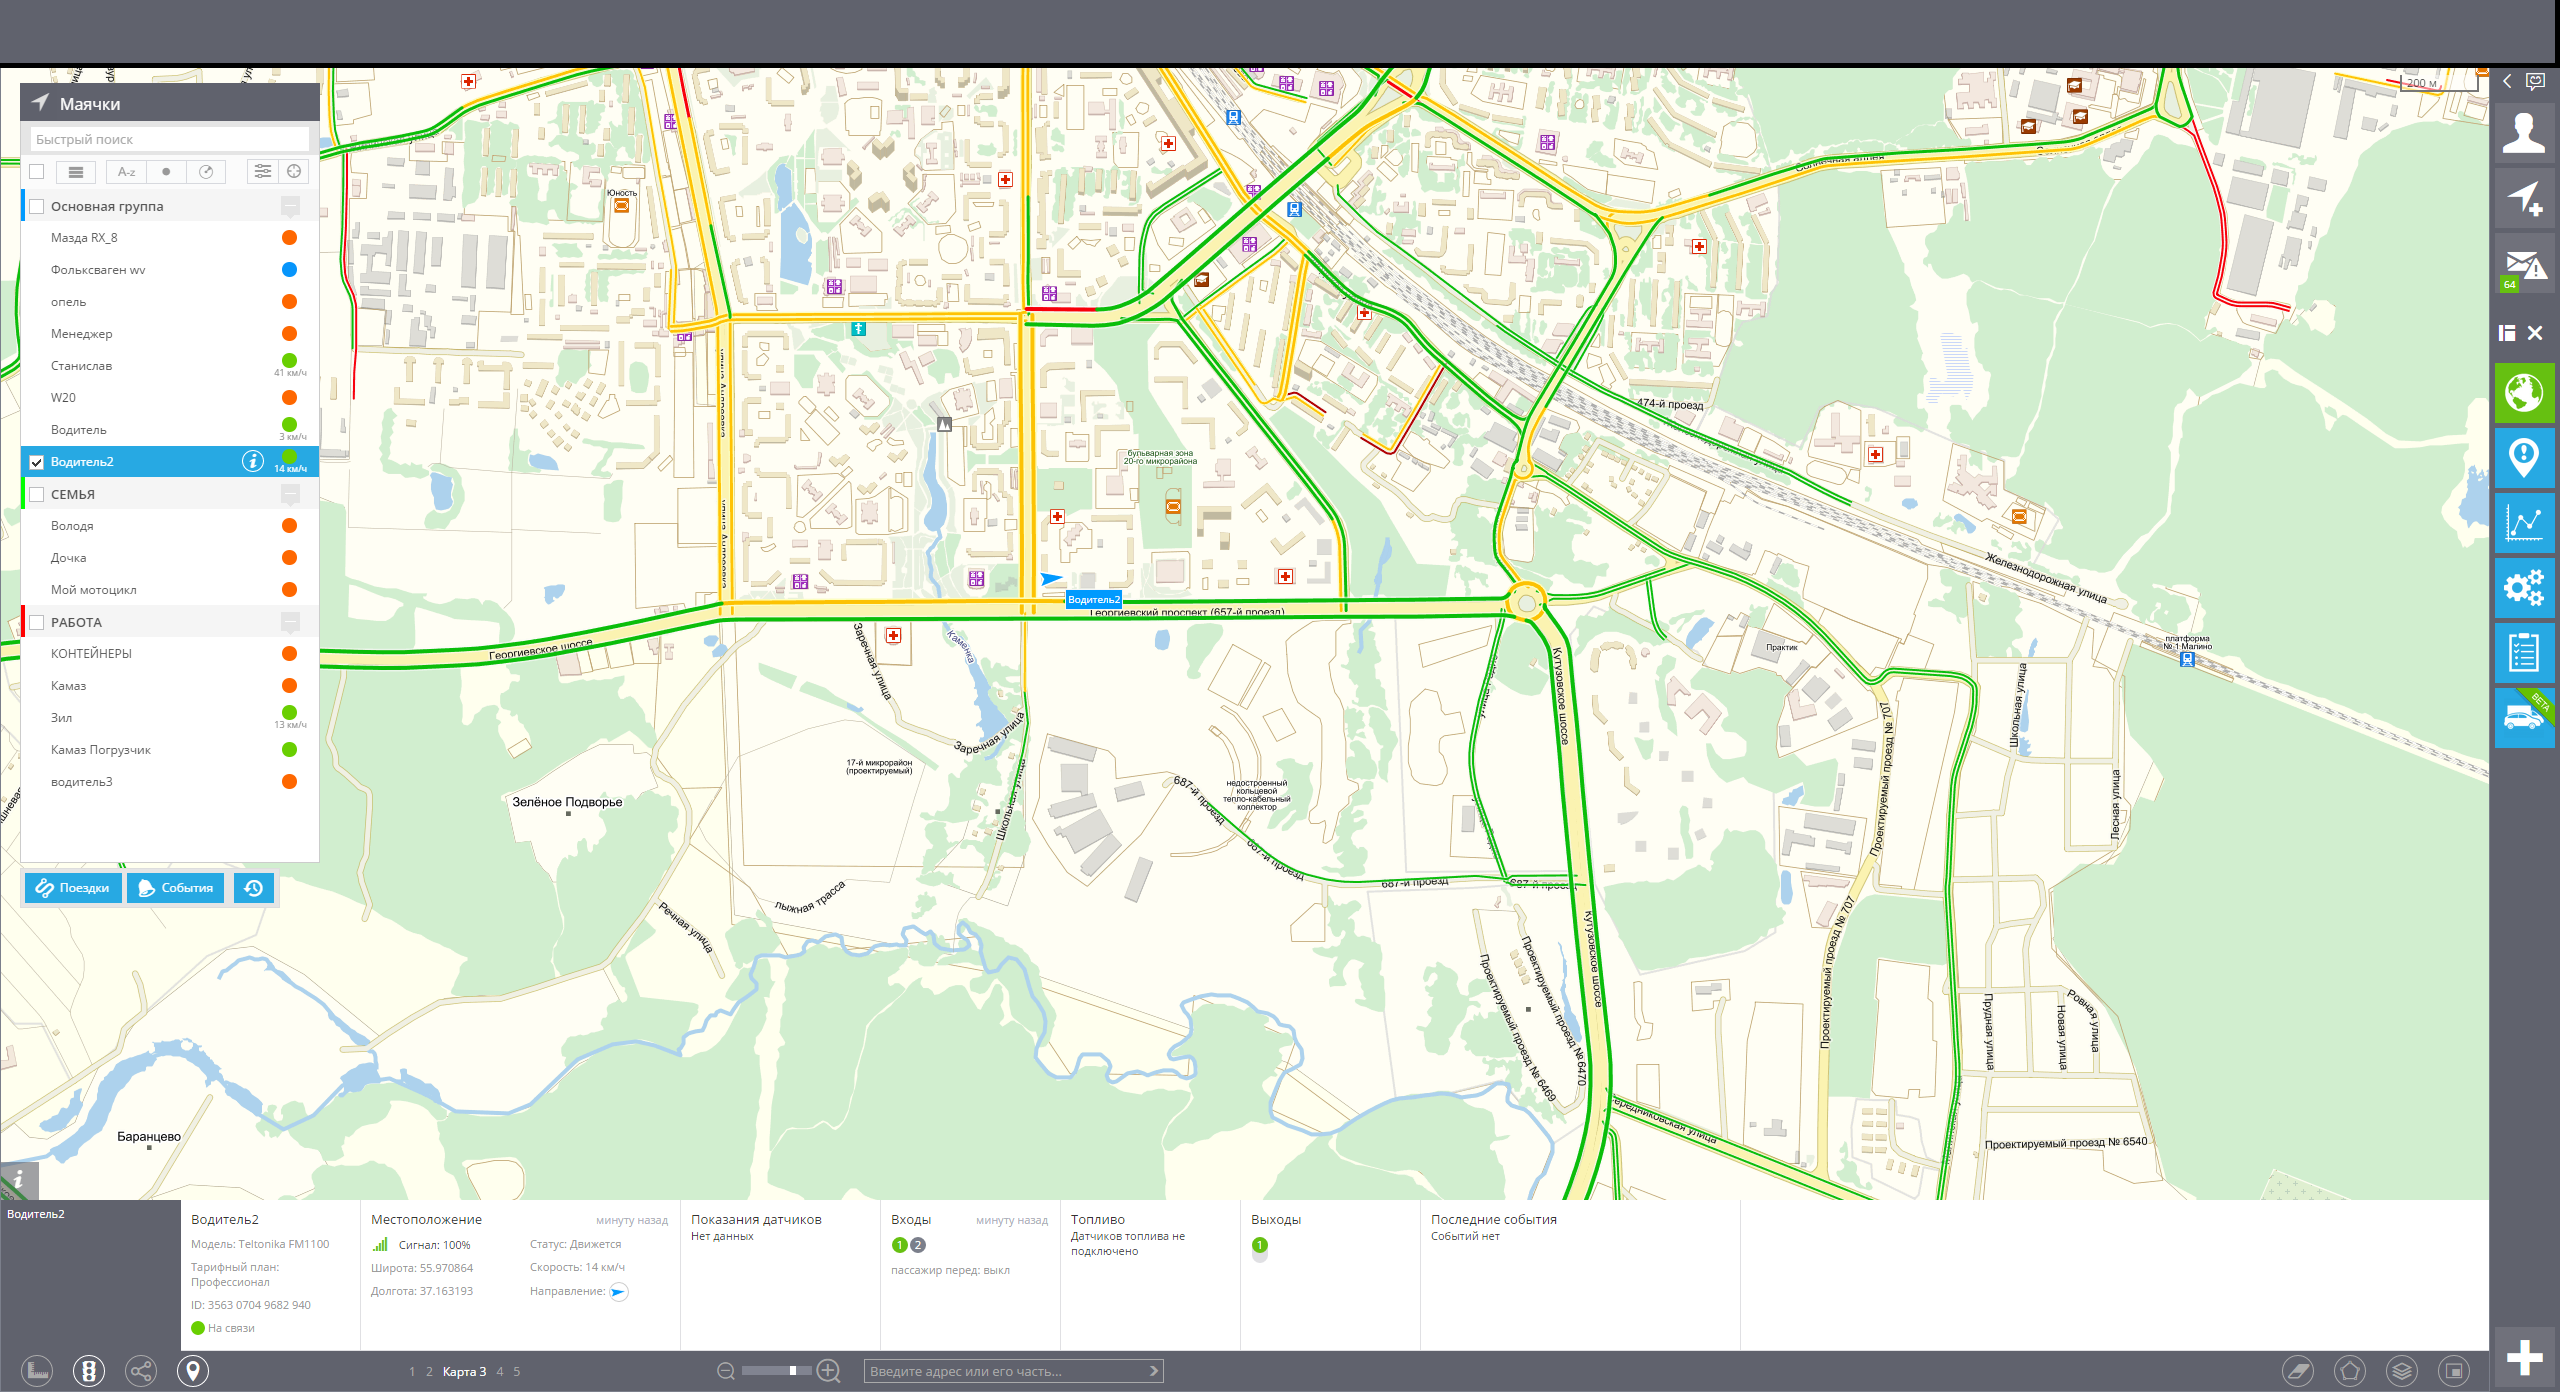Collapse the СЕМЬЯ group
Viewport: 2560px width, 1392px height.
click(x=290, y=494)
